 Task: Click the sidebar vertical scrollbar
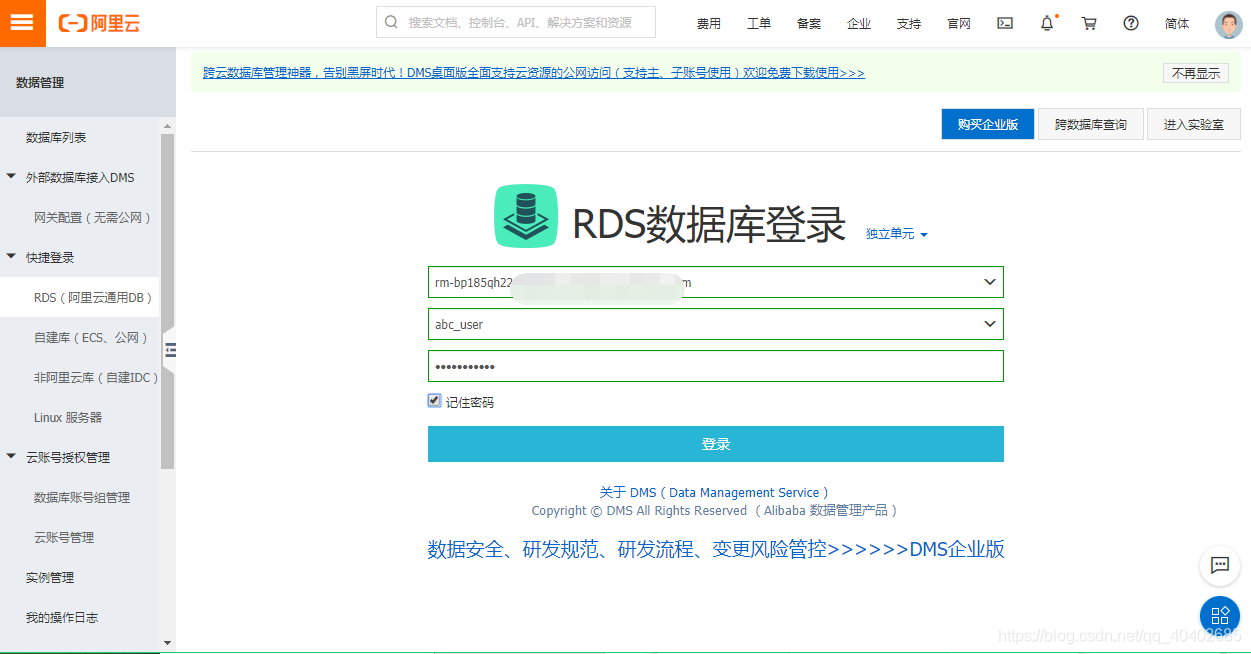[167, 300]
